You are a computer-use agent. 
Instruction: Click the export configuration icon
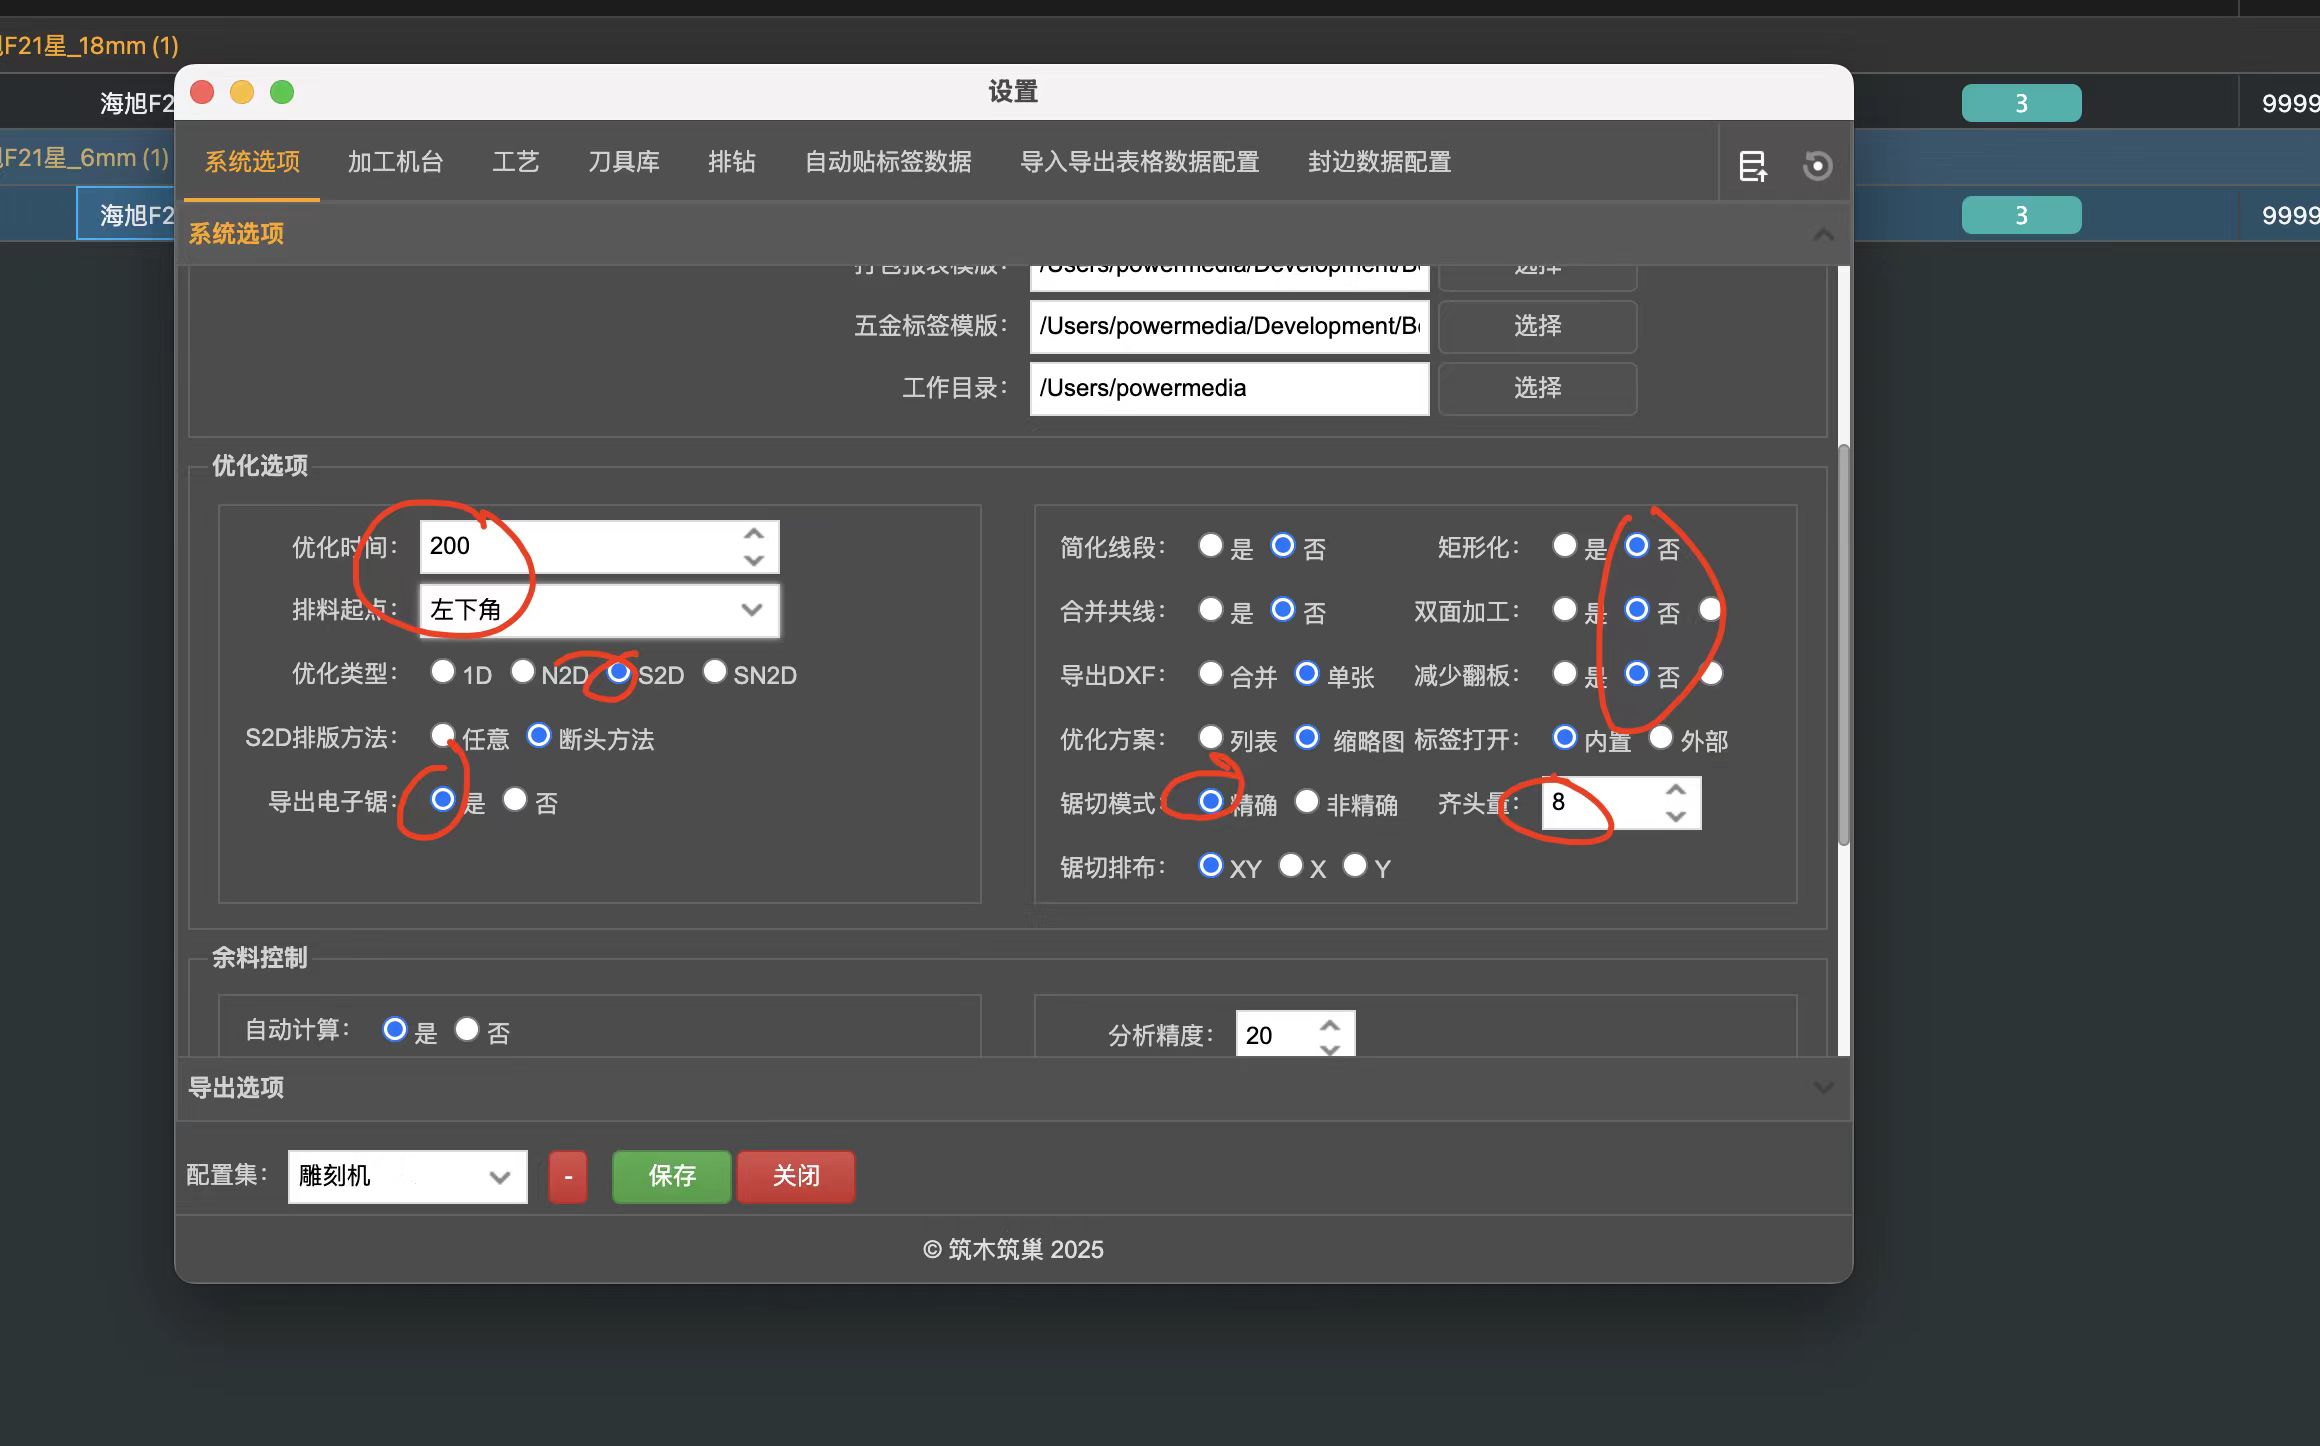[x=1753, y=166]
